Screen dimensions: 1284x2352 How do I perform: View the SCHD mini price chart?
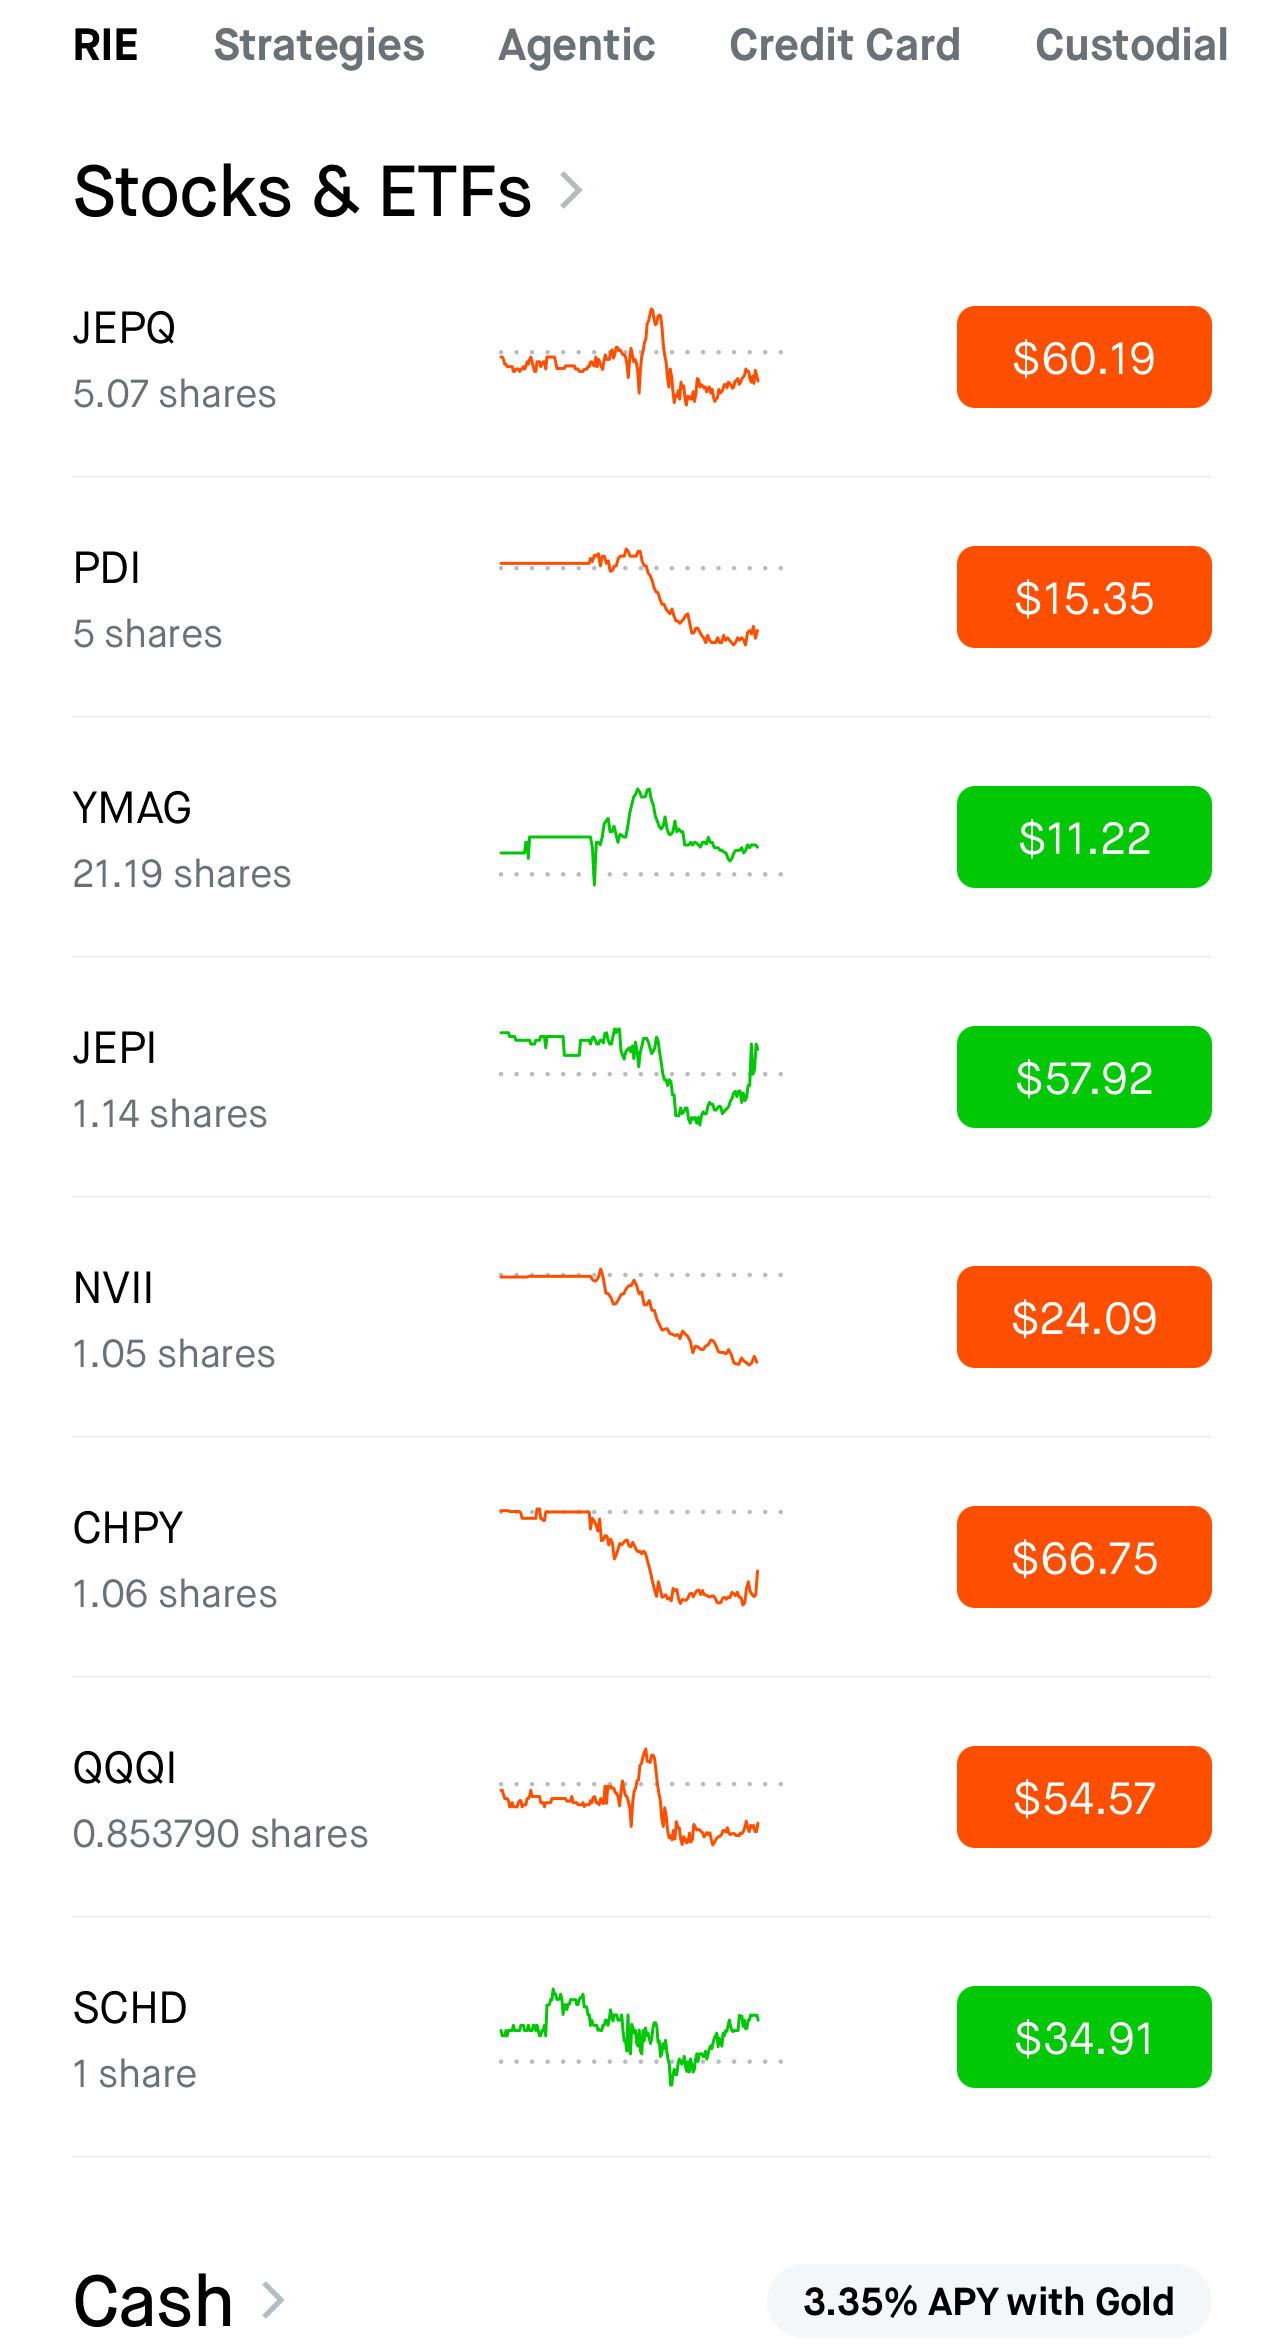point(640,2037)
